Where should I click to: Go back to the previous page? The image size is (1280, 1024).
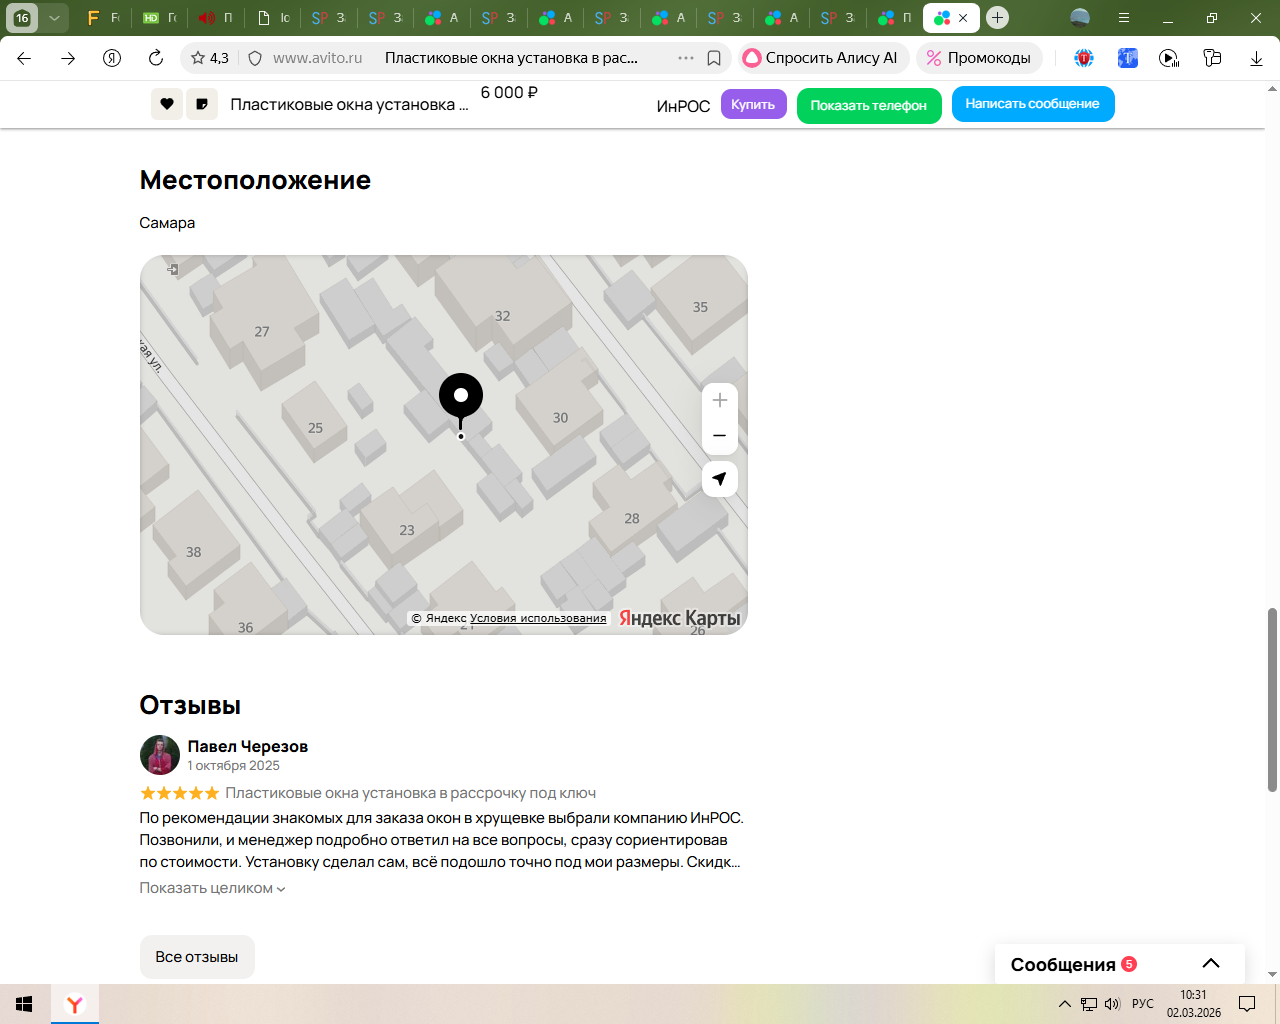[24, 58]
